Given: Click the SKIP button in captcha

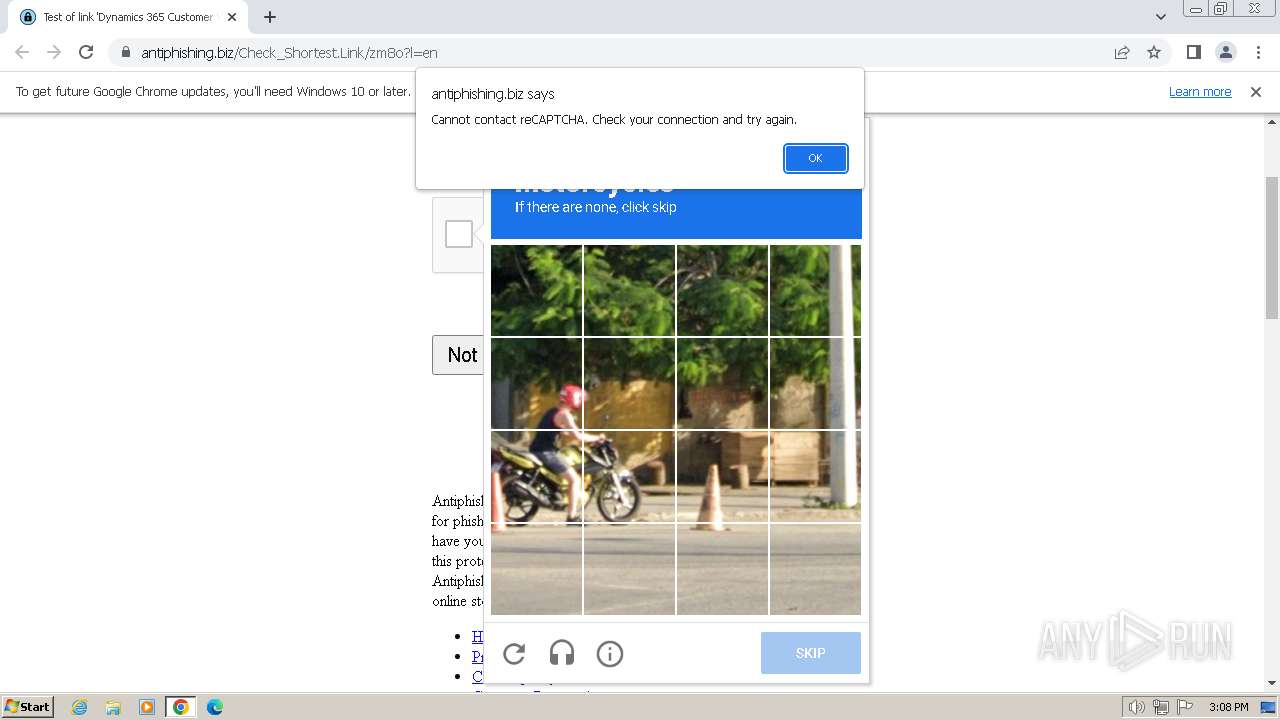Looking at the screenshot, I should [810, 653].
